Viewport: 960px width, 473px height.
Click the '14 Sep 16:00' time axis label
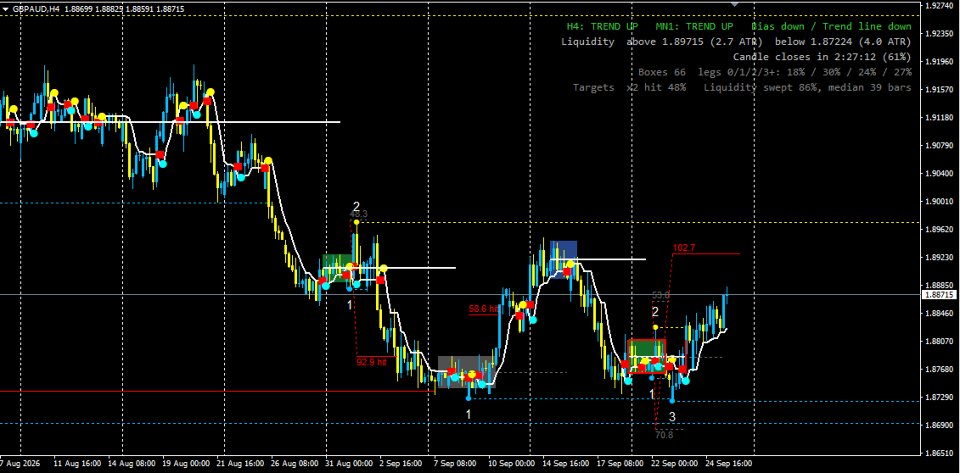(x=567, y=463)
